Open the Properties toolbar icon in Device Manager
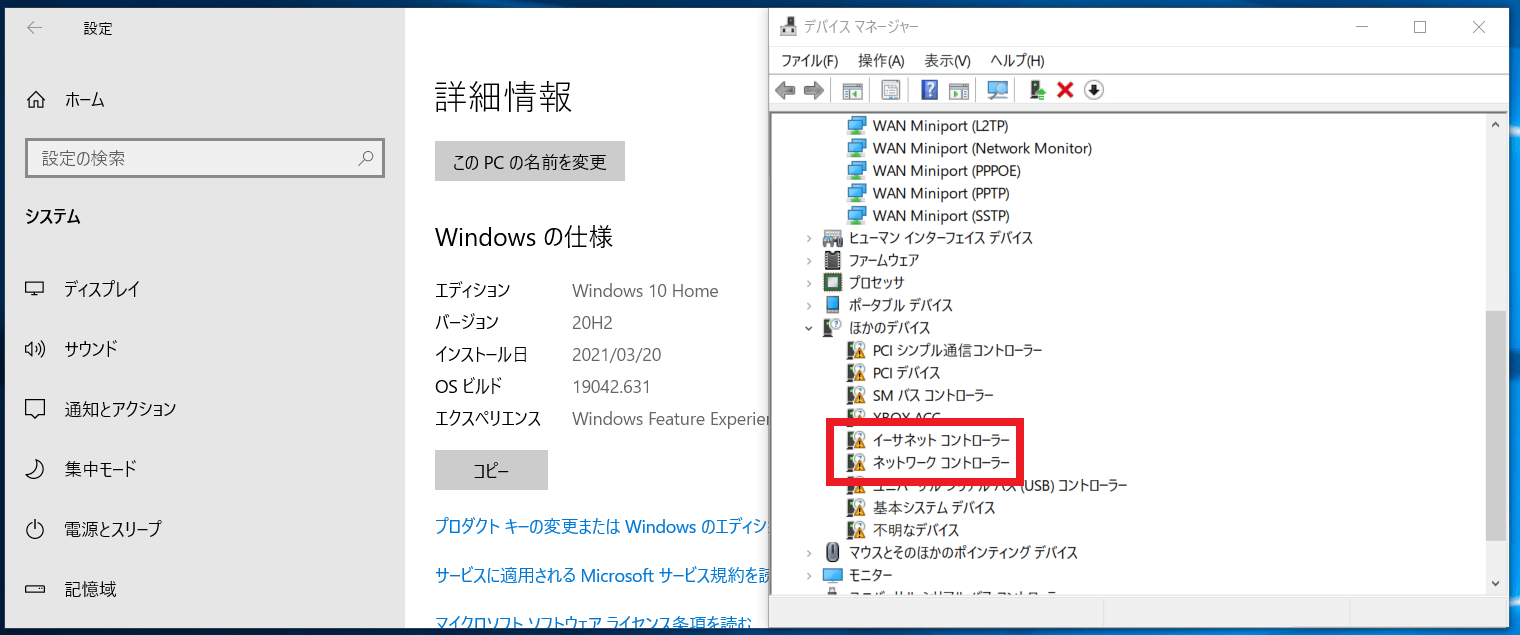 coord(890,91)
